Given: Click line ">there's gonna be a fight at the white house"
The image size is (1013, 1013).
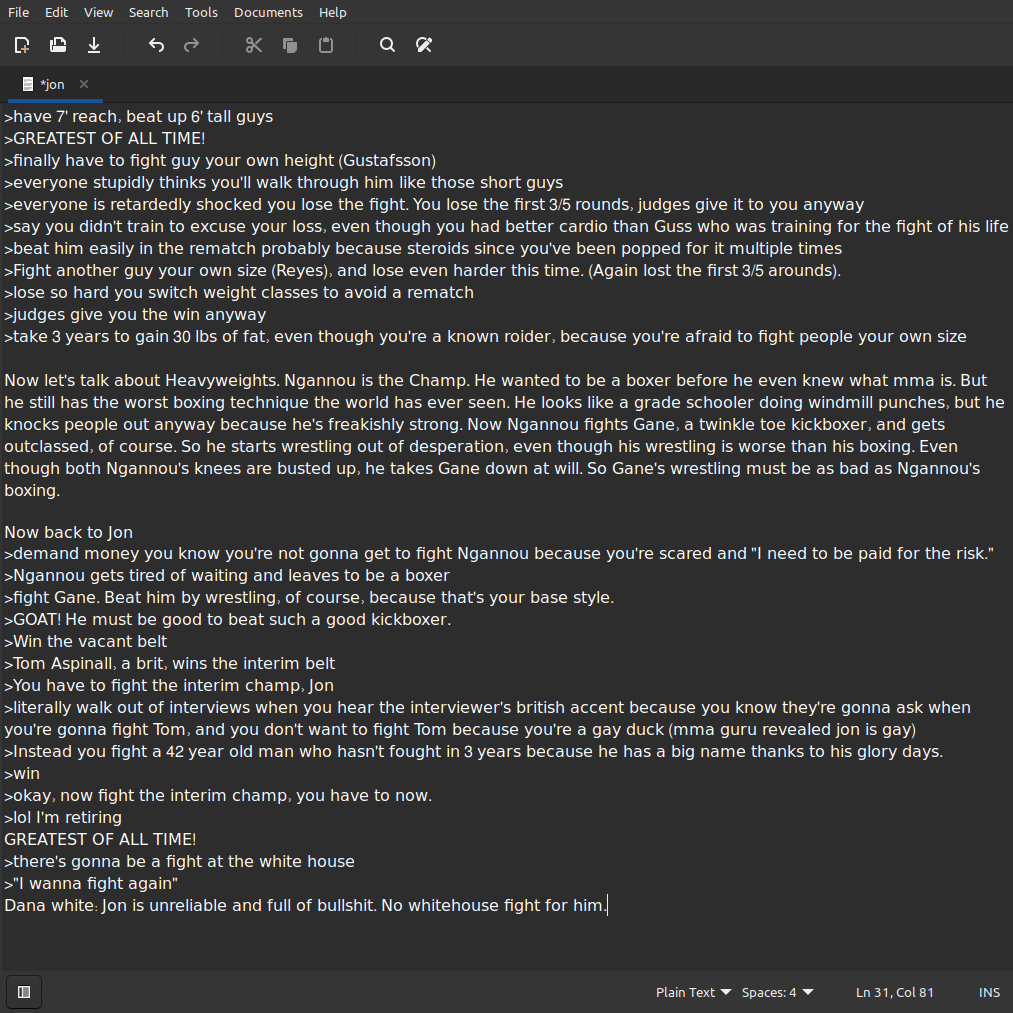Looking at the screenshot, I should tap(180, 861).
